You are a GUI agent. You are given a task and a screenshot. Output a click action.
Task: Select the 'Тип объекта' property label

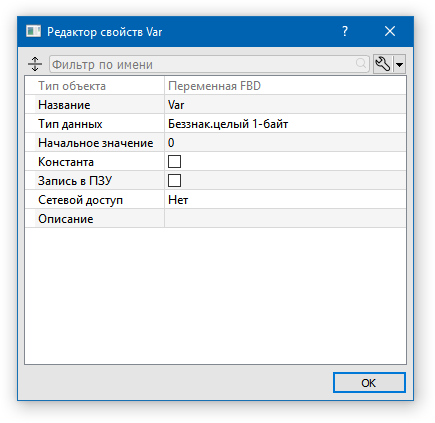(x=72, y=86)
